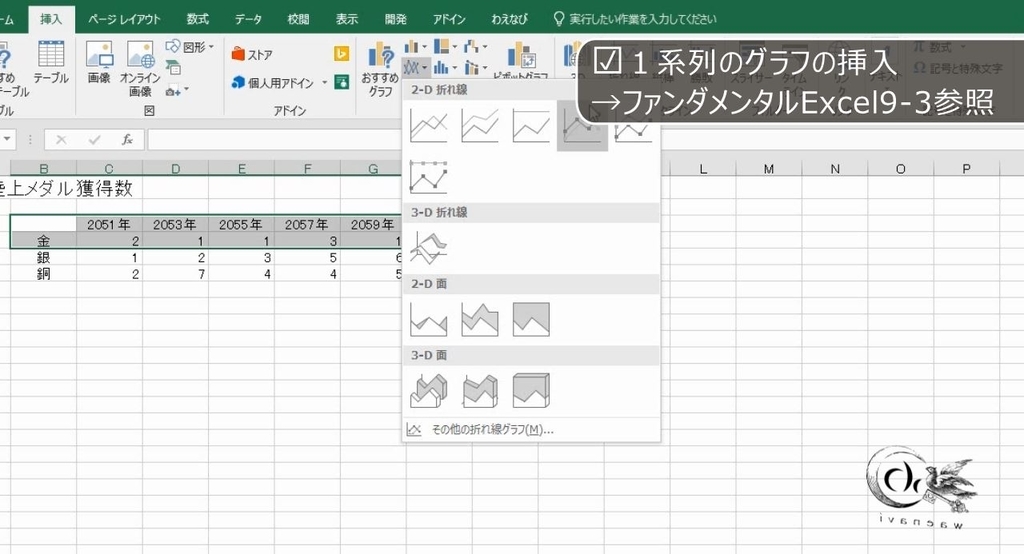Pick the 3-D stacked area chart
Screen dimensions: 1024x554
[x=479, y=391]
